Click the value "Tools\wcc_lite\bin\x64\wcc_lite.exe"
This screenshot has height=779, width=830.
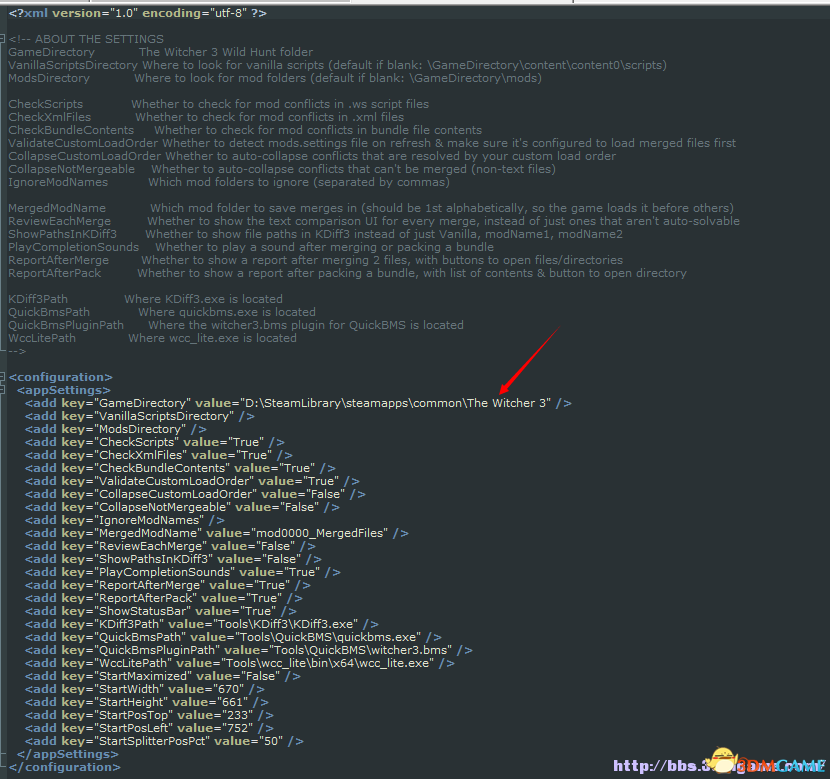327,663
